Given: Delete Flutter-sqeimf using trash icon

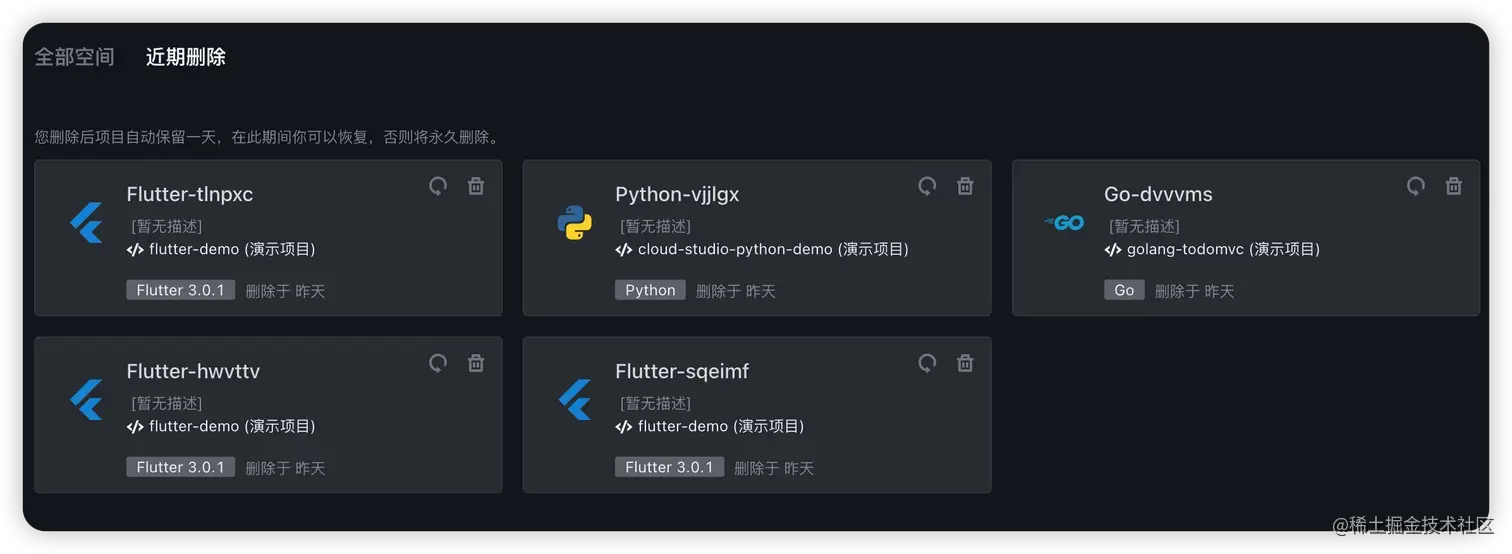Looking at the screenshot, I should 965,363.
